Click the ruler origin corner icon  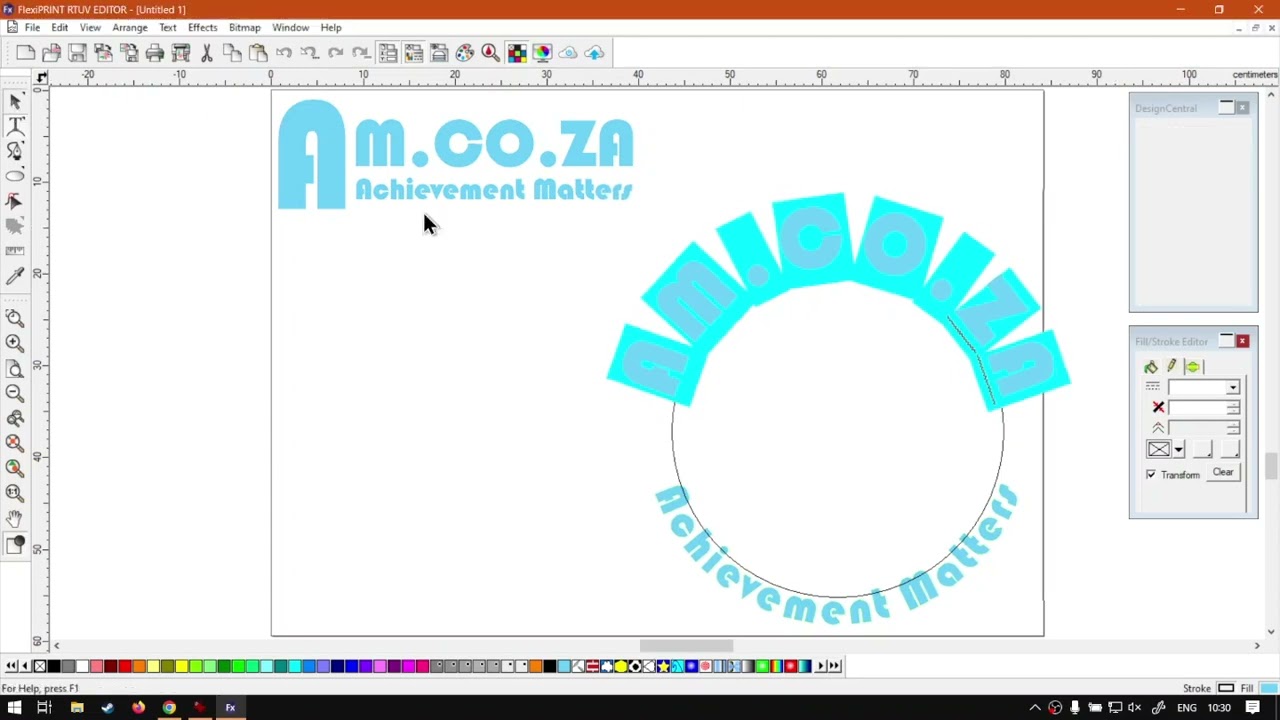41,77
